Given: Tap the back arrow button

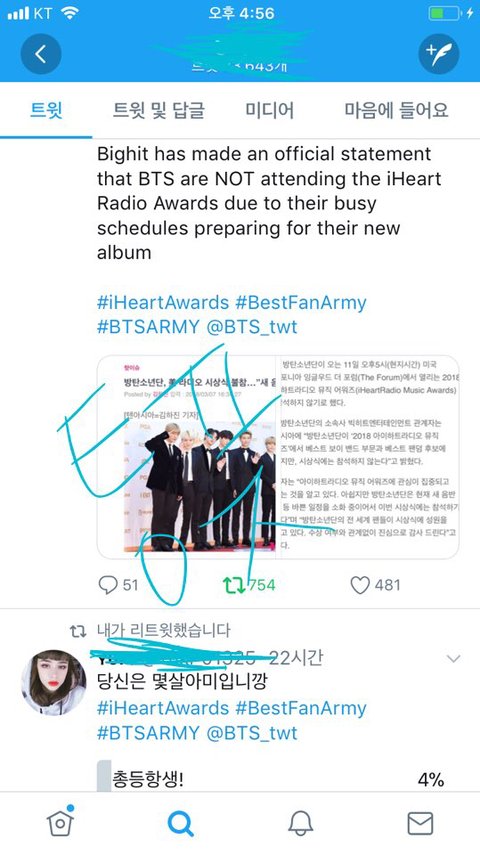Looking at the screenshot, I should coord(40,54).
